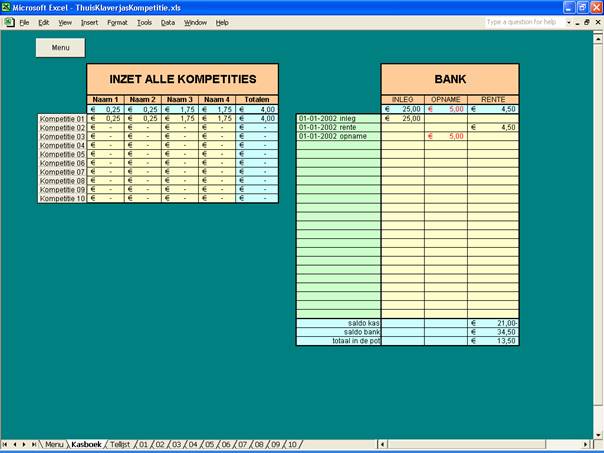
Task: Select the '01-01-2002 inleg' entry
Action: tap(339, 118)
